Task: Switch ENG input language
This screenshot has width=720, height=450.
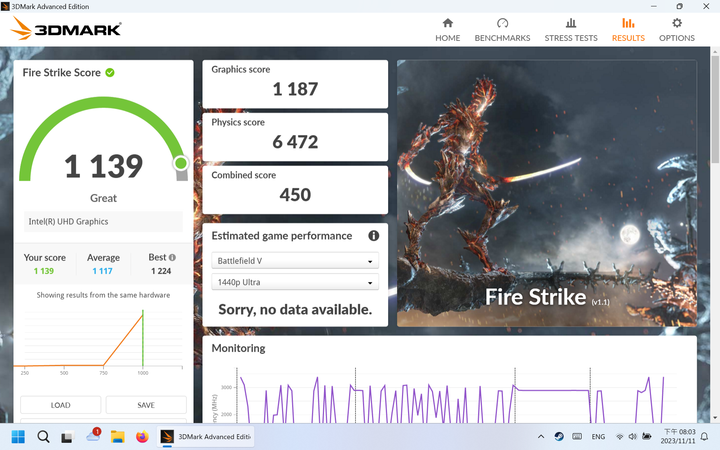Action: pyautogui.click(x=598, y=437)
